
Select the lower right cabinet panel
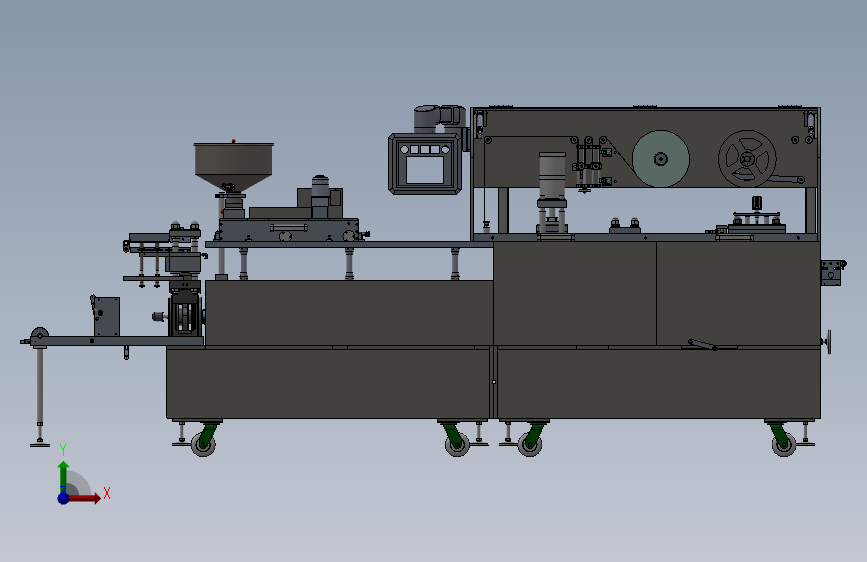point(659,383)
